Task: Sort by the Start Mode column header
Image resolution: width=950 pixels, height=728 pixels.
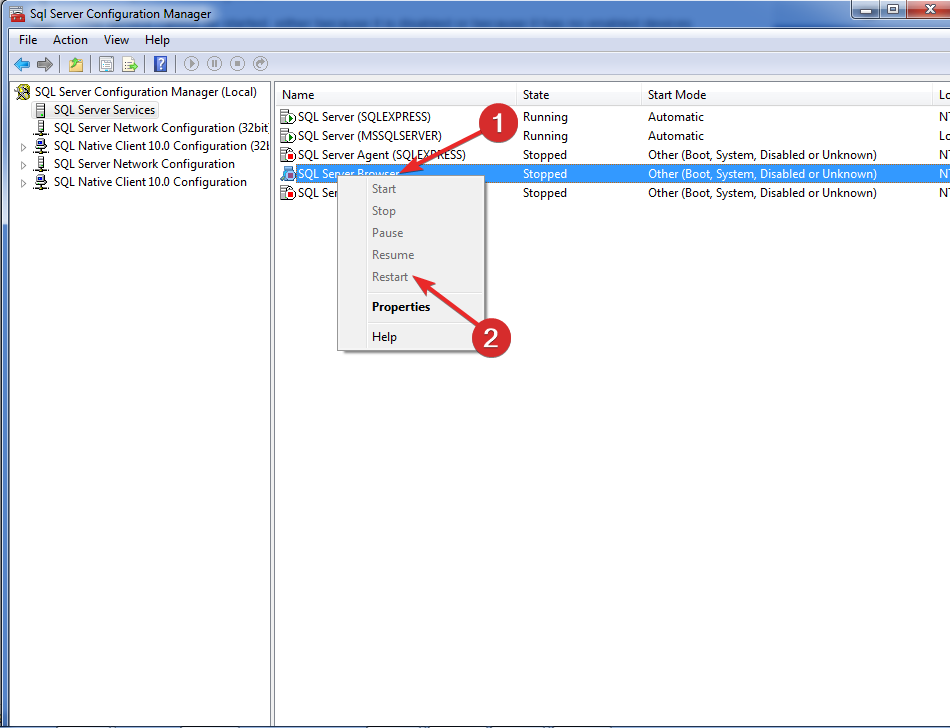Action: pos(786,95)
